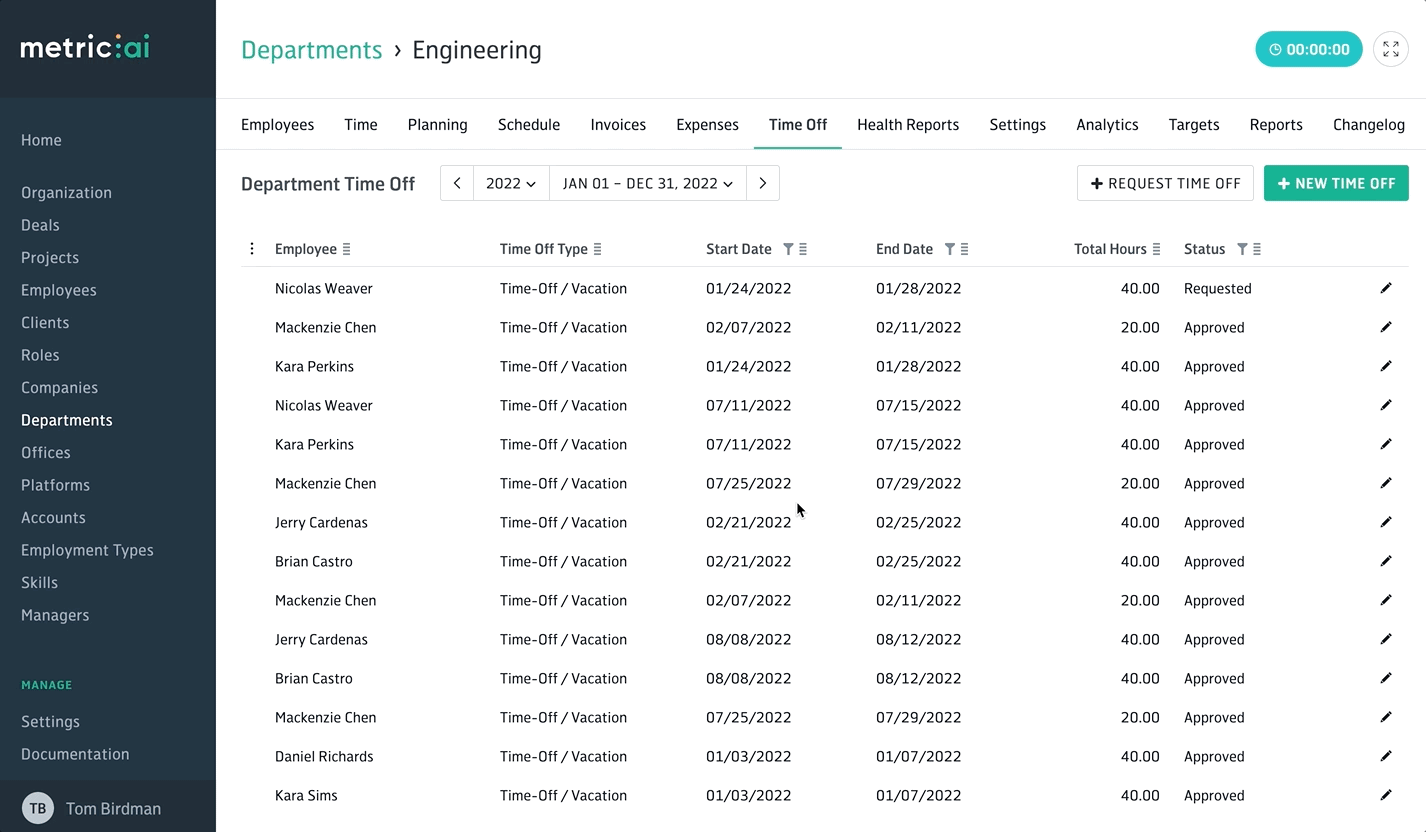The image size is (1426, 832).
Task: Open the Health Reports tab
Action: (x=908, y=125)
